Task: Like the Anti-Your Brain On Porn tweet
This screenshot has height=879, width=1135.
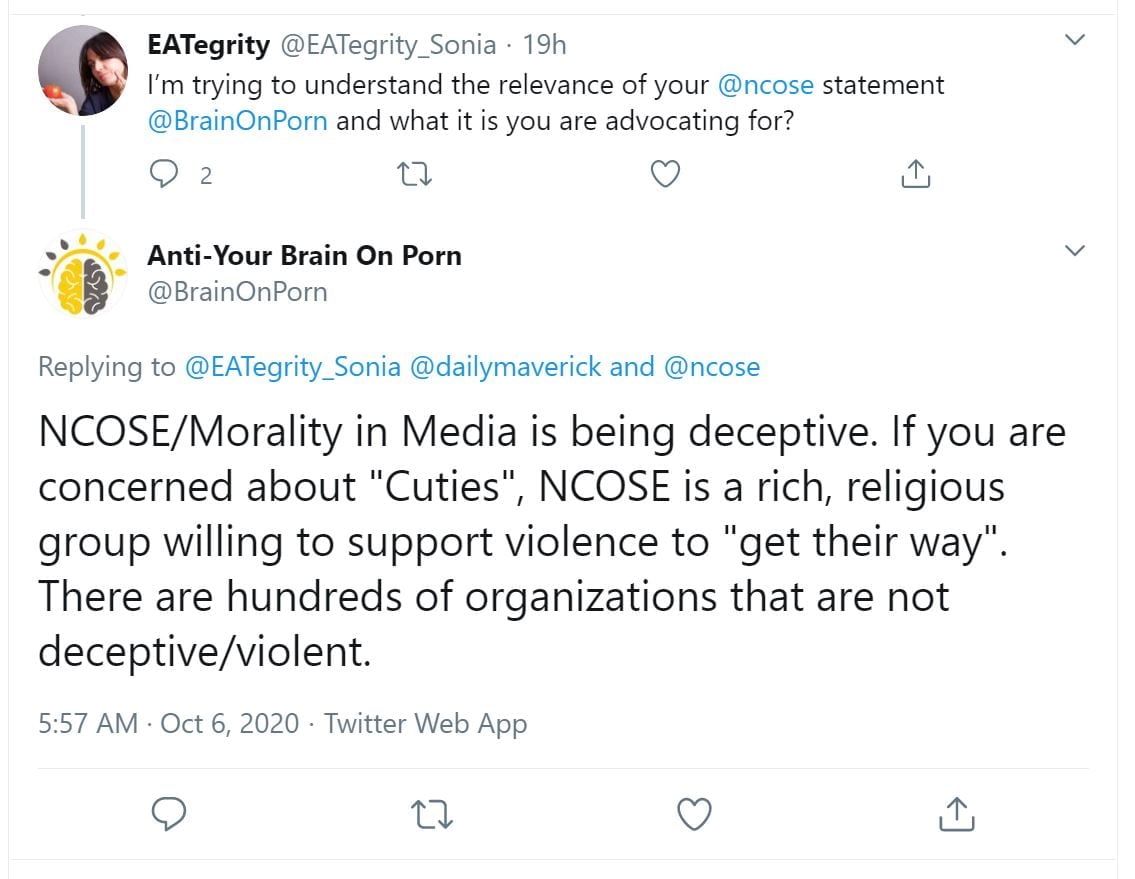Action: [694, 814]
